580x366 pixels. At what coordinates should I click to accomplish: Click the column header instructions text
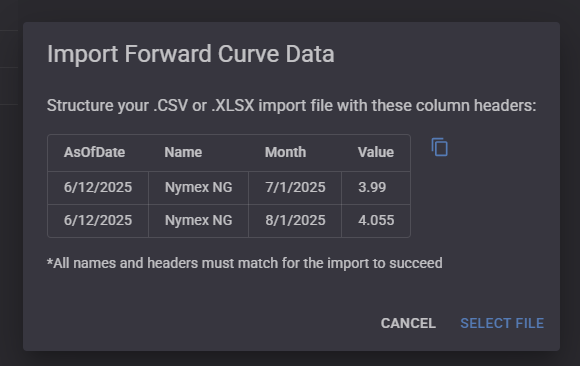tap(291, 106)
